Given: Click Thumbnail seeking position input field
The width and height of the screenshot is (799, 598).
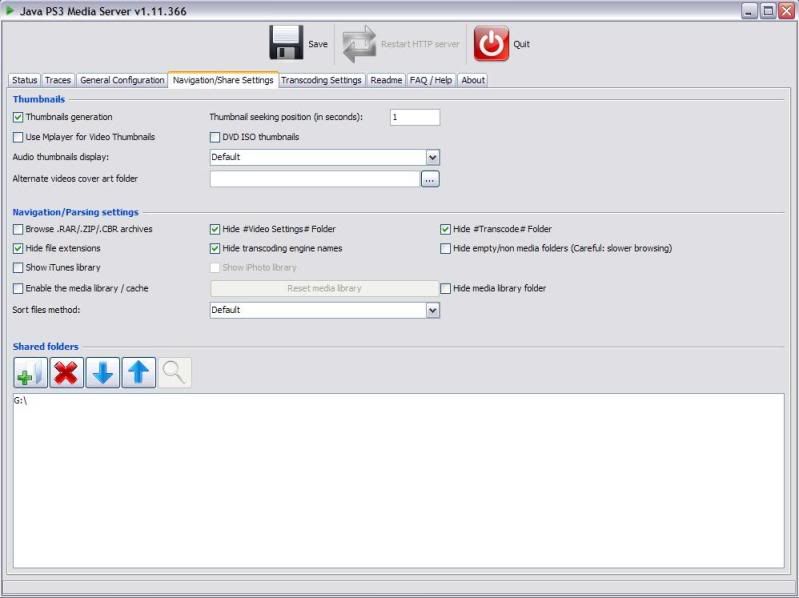Looking at the screenshot, I should (x=415, y=117).
